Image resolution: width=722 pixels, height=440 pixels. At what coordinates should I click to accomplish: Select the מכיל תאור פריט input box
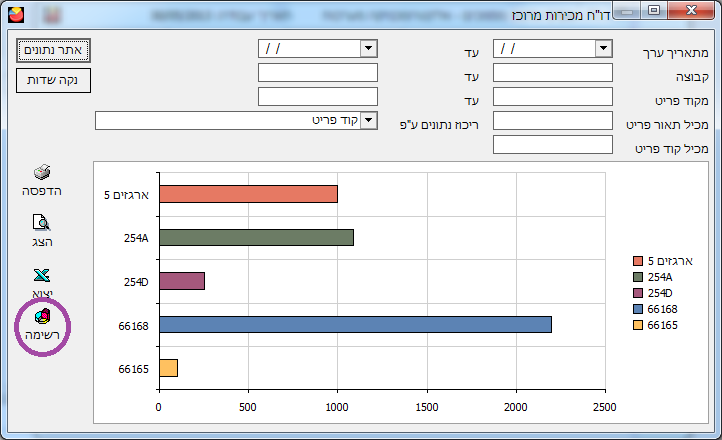552,120
